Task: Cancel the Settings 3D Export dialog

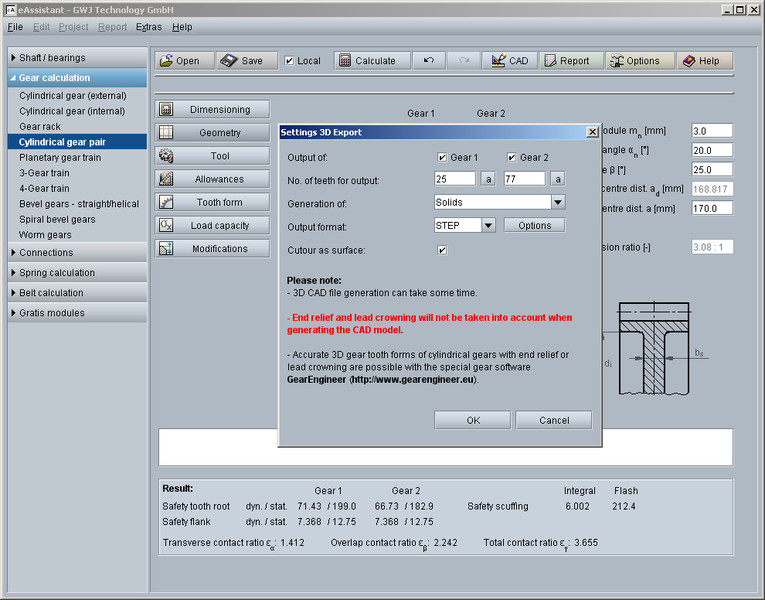Action: pos(554,420)
